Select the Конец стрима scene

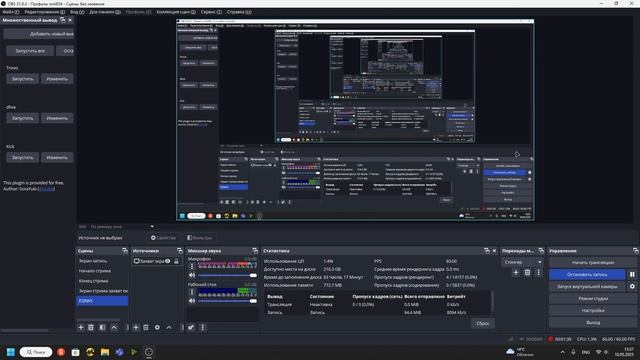pyautogui.click(x=102, y=281)
